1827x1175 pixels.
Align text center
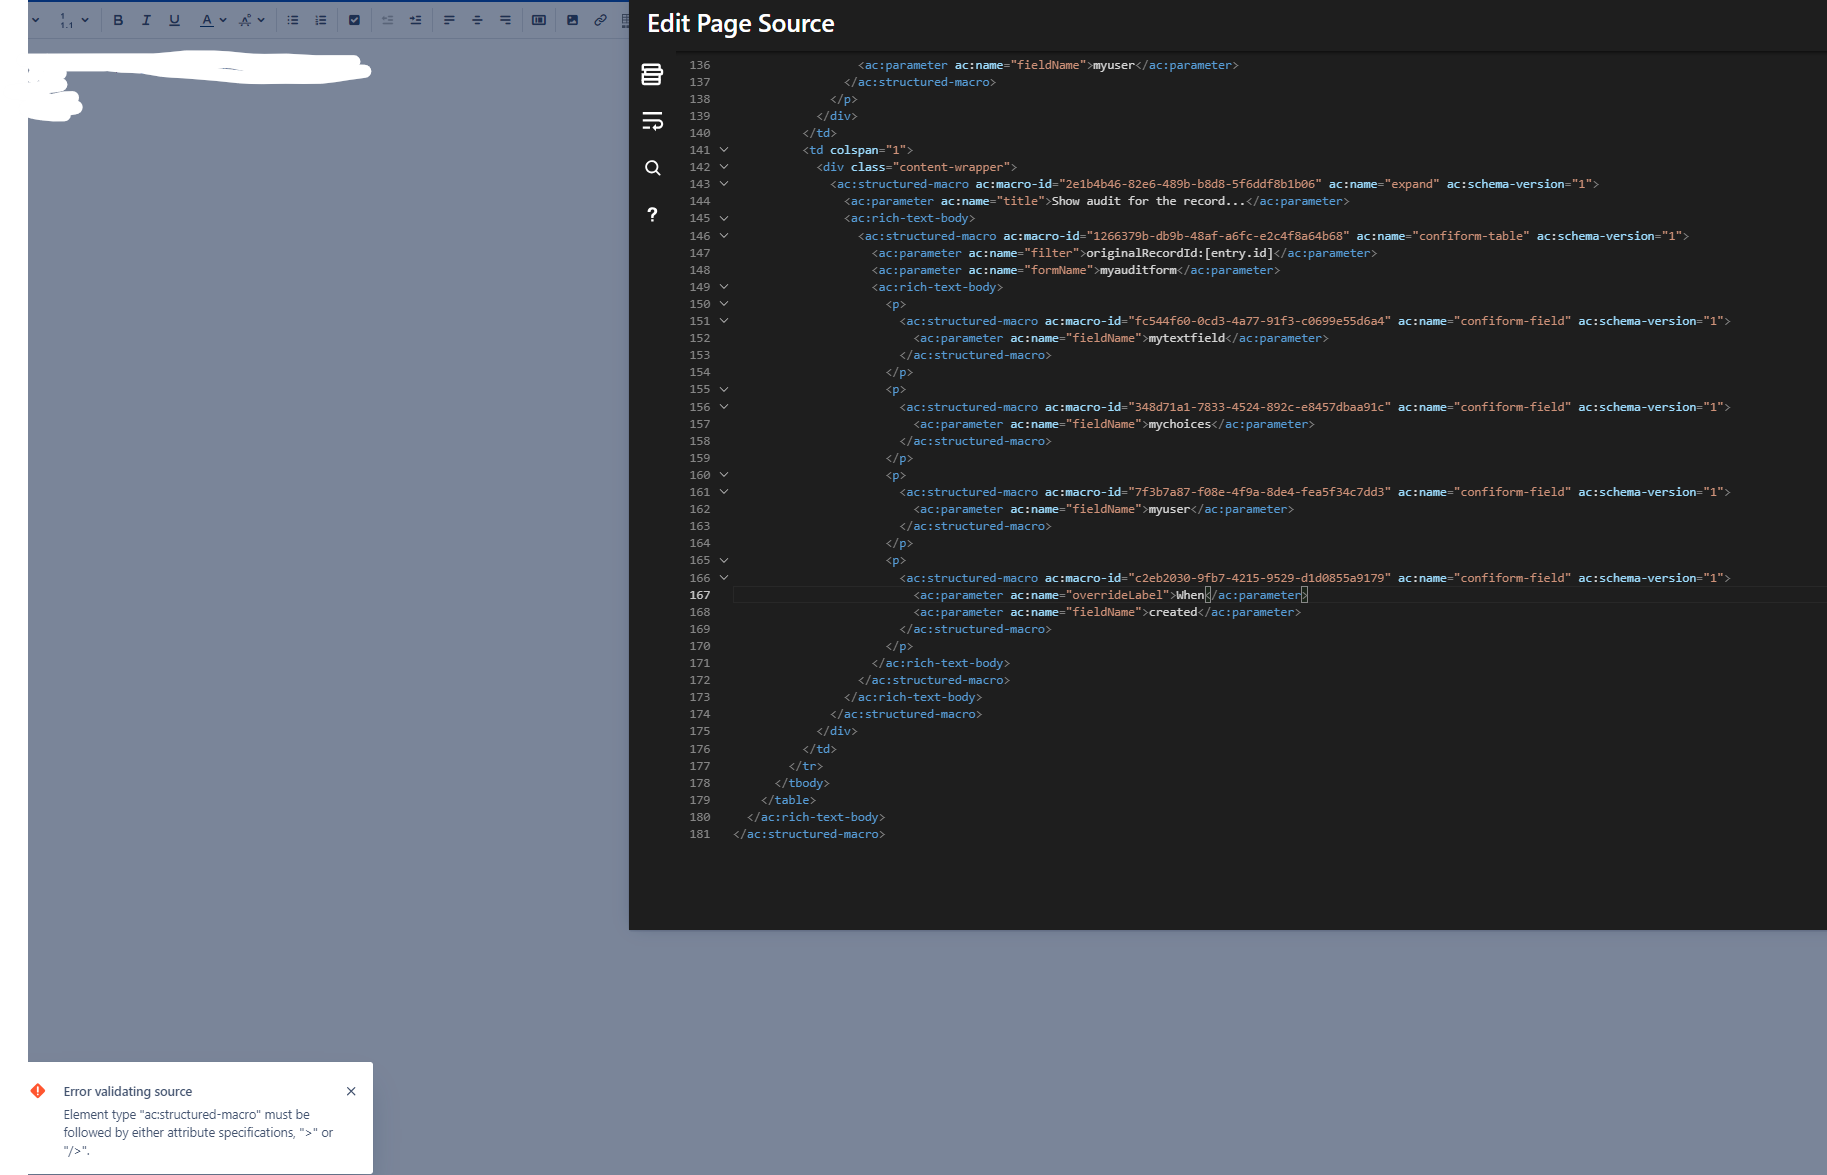[477, 20]
